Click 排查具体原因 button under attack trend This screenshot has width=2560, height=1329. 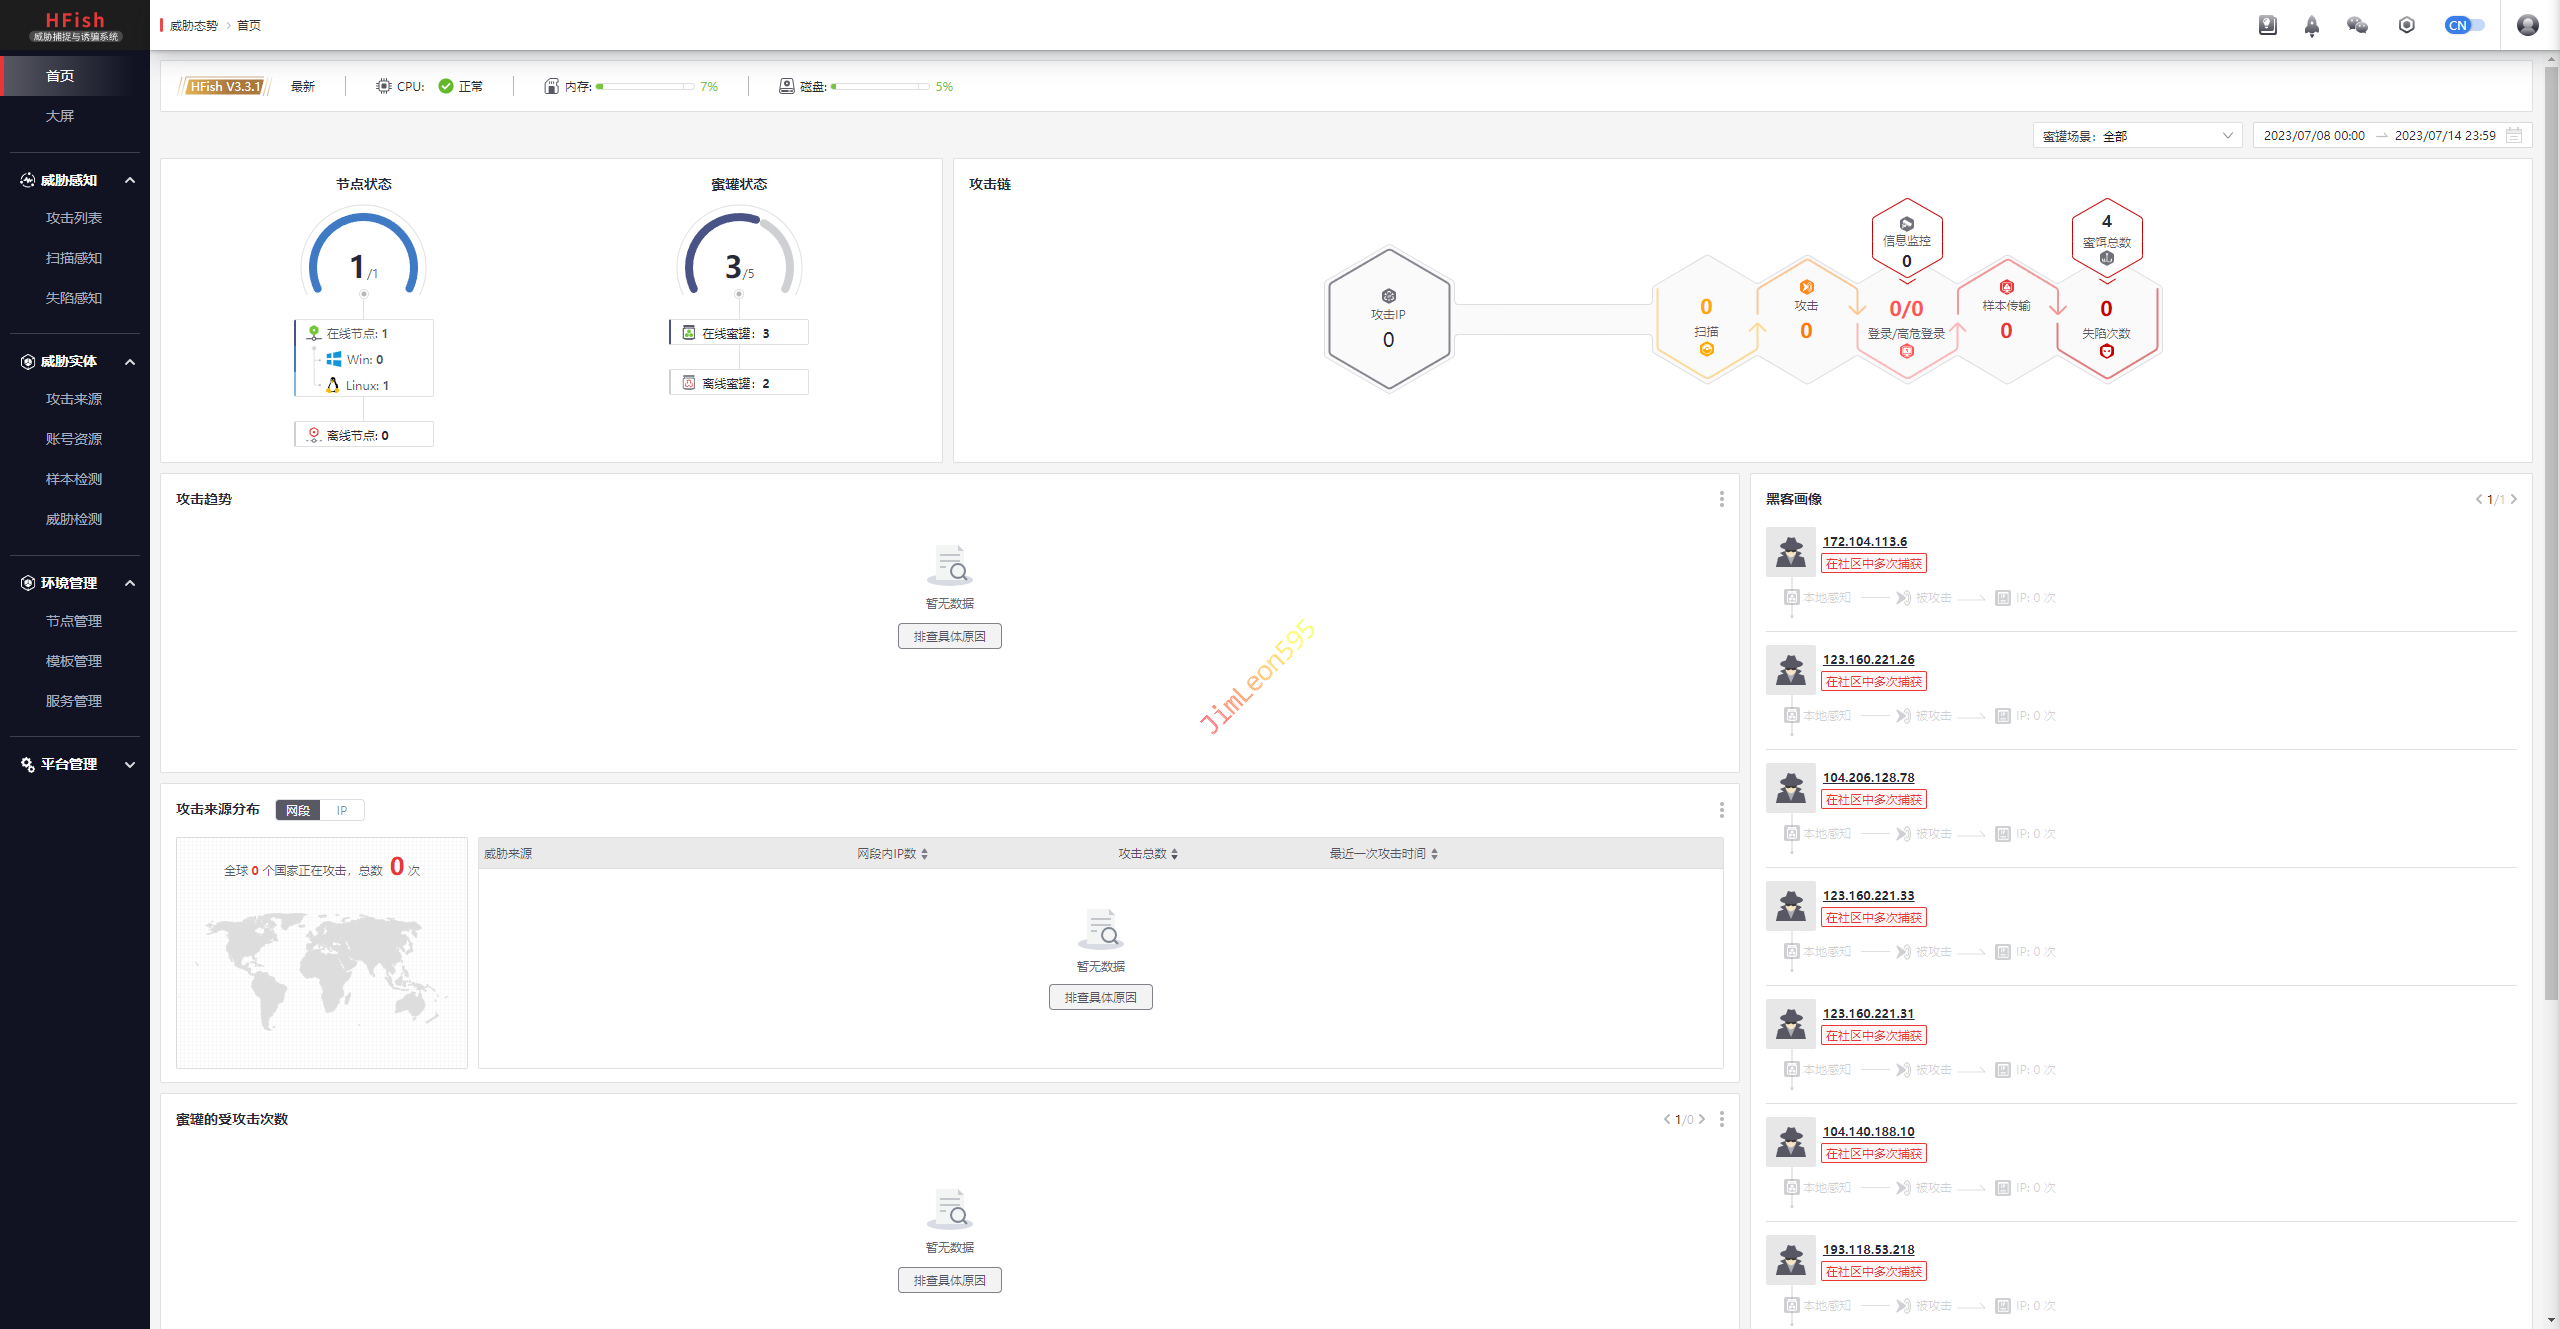click(949, 636)
